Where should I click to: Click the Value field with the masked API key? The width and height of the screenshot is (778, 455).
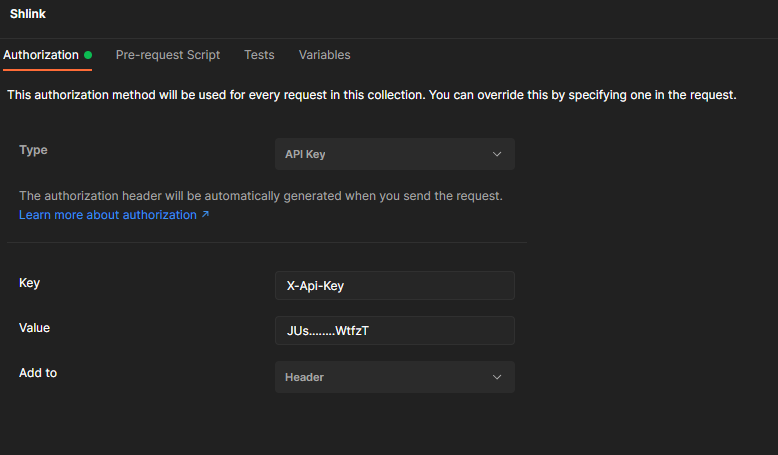[x=394, y=330]
